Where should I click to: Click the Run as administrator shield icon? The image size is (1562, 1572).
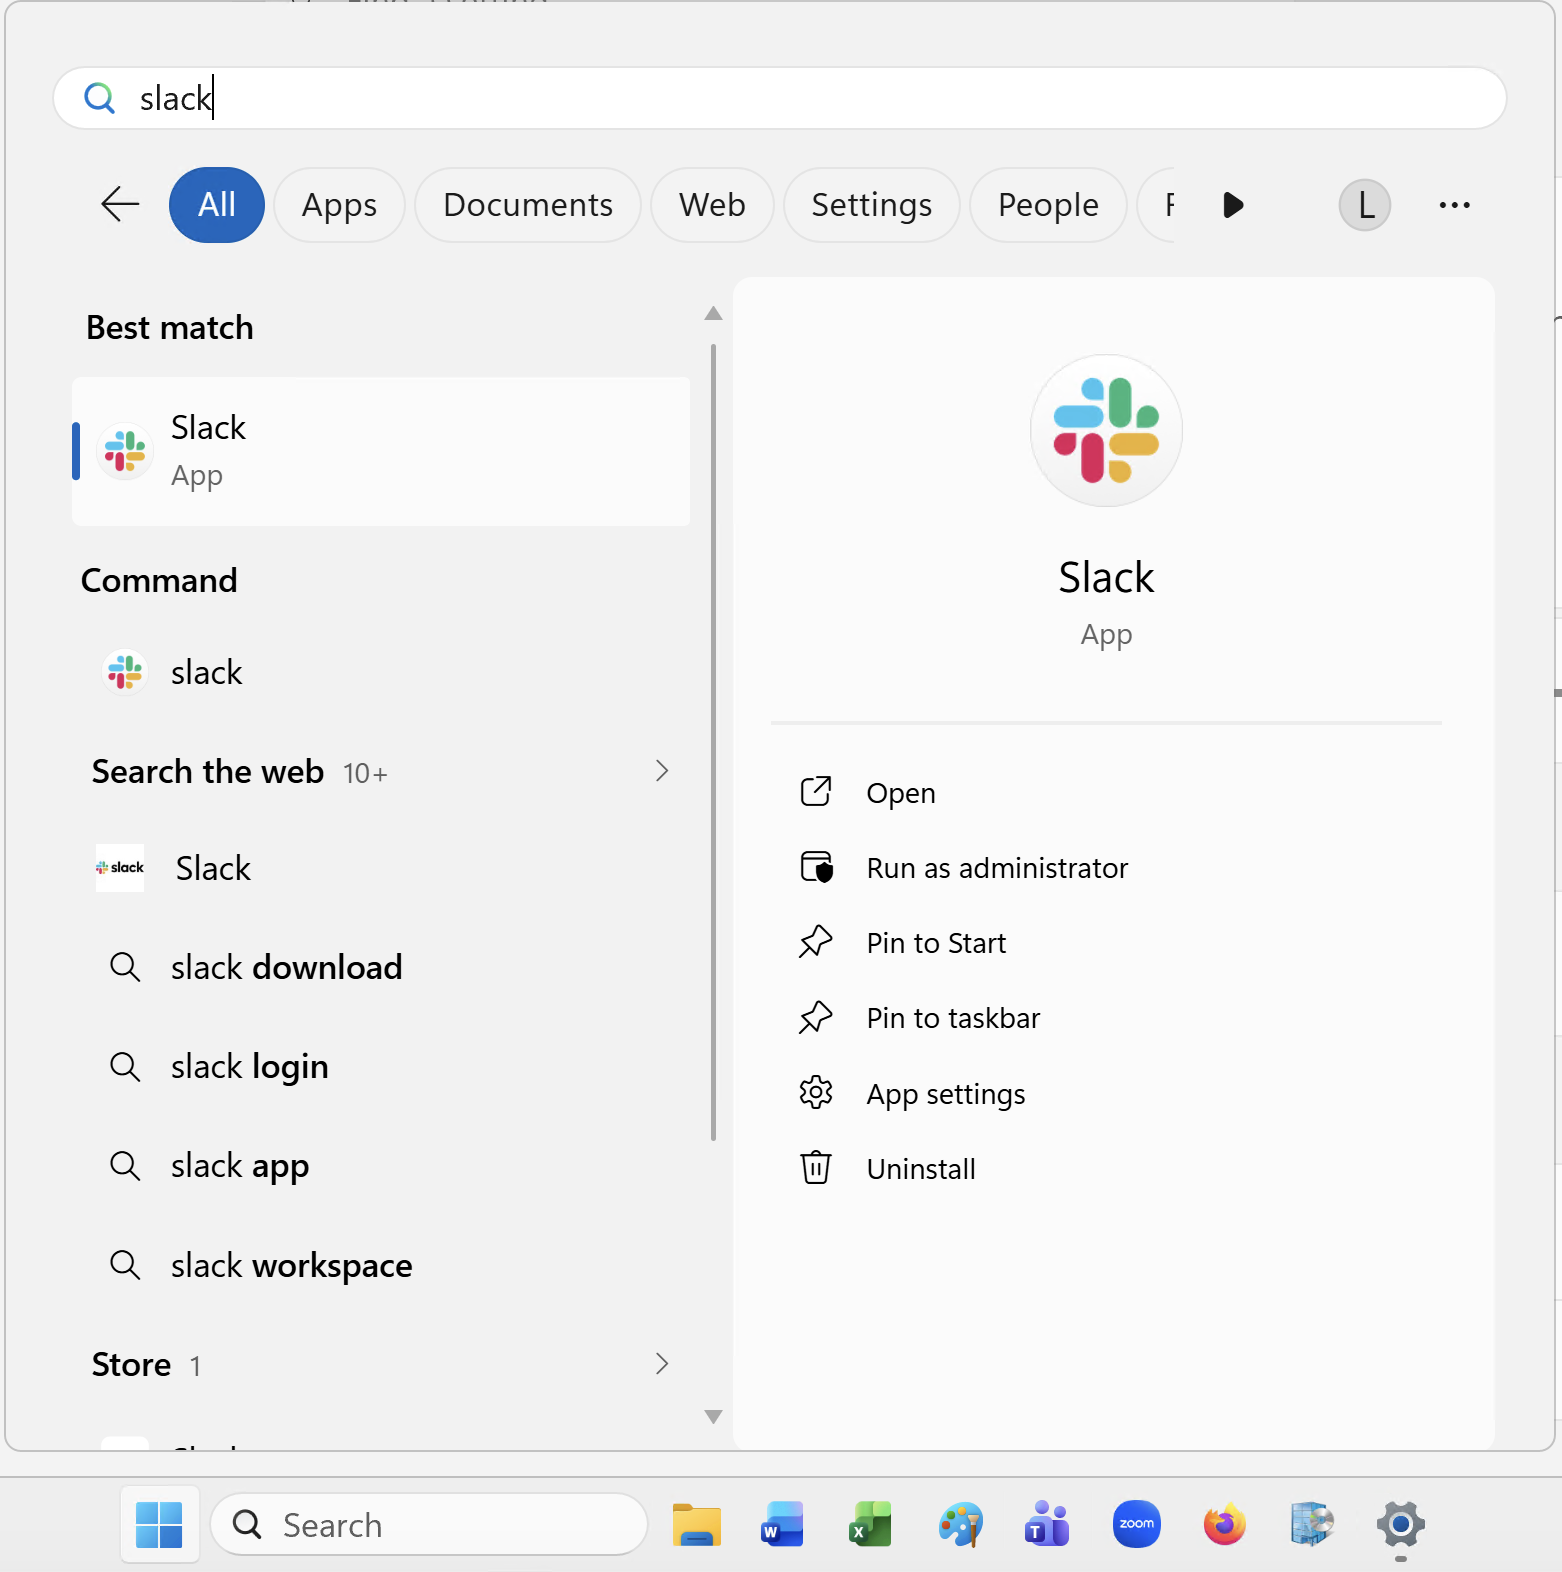816,867
